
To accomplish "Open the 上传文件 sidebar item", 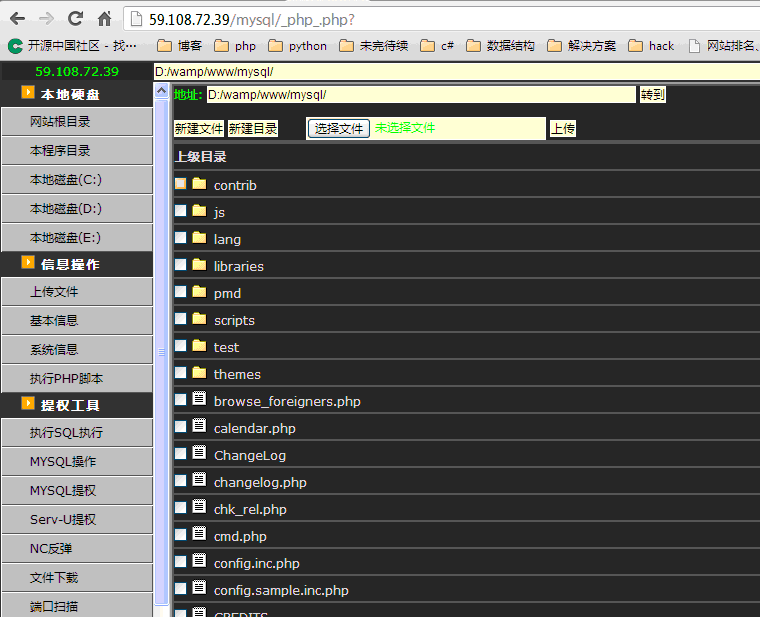I will pos(77,291).
